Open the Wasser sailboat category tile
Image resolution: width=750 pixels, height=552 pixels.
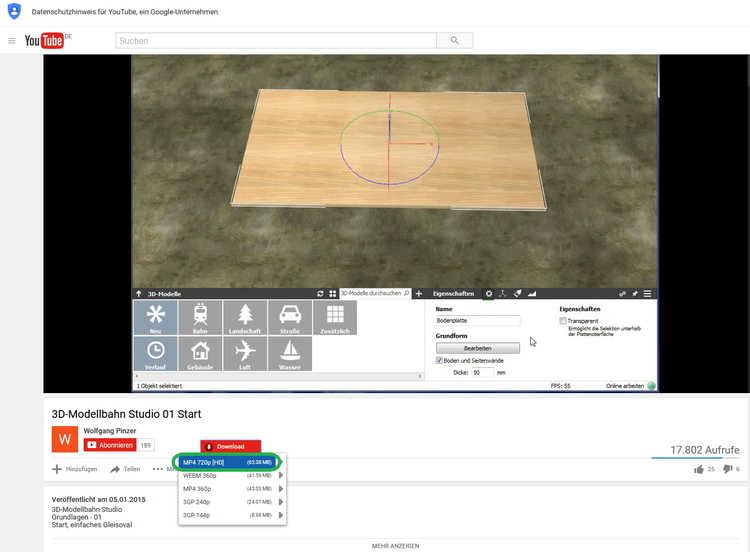(290, 353)
